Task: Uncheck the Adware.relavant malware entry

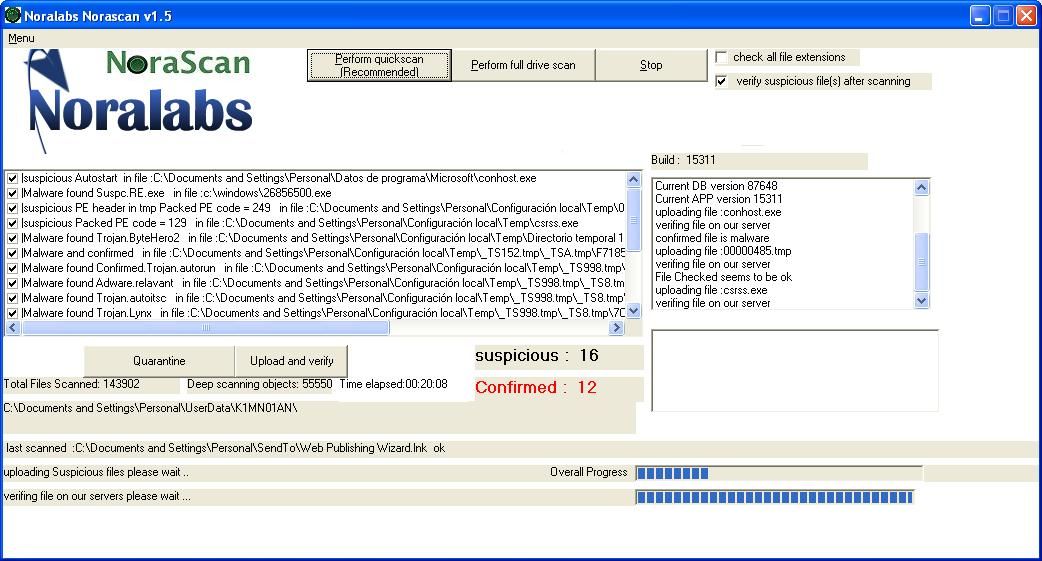Action: 12,283
